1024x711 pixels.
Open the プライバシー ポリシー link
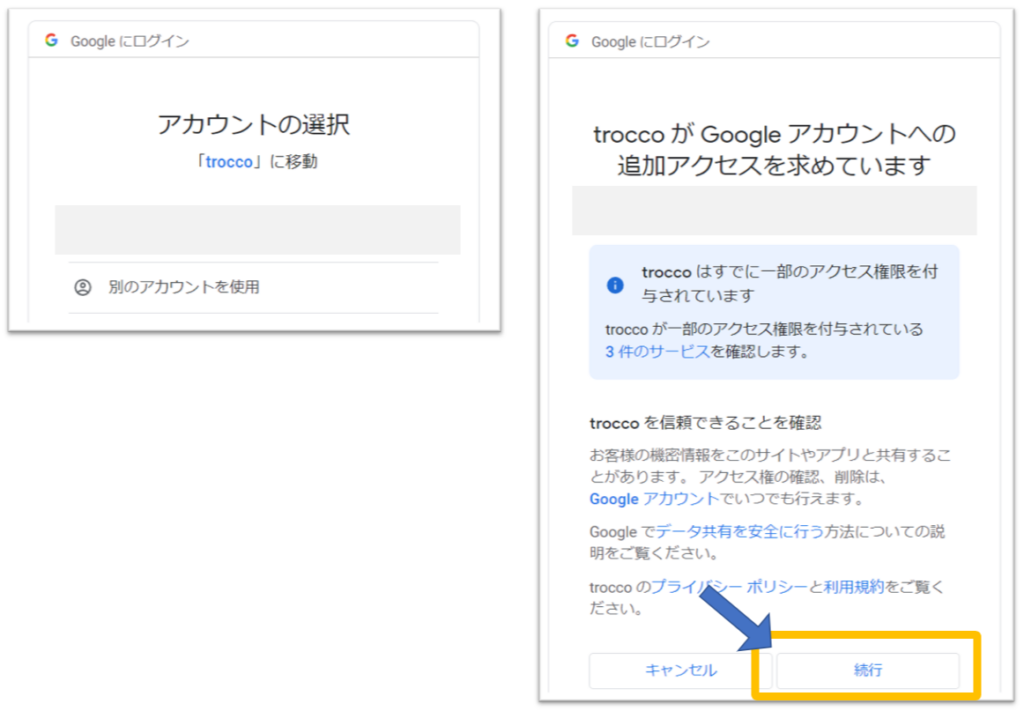point(729,587)
